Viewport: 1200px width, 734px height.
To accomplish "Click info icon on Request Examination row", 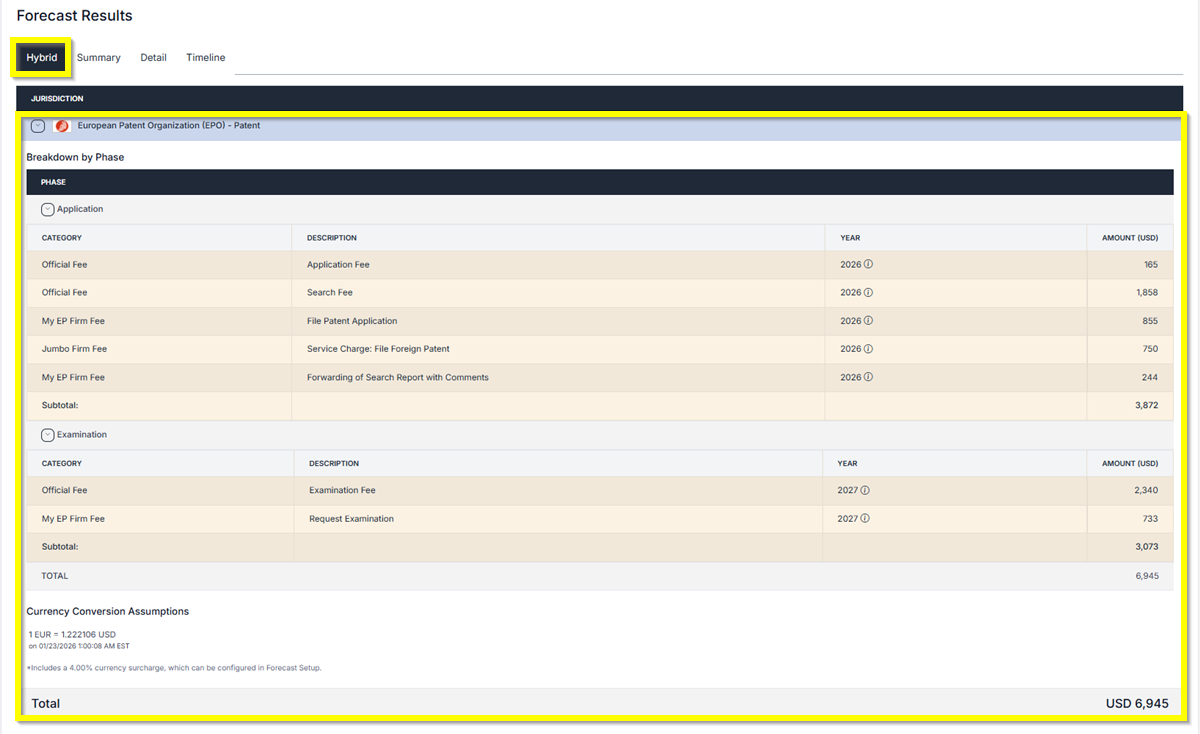I will 865,519.
